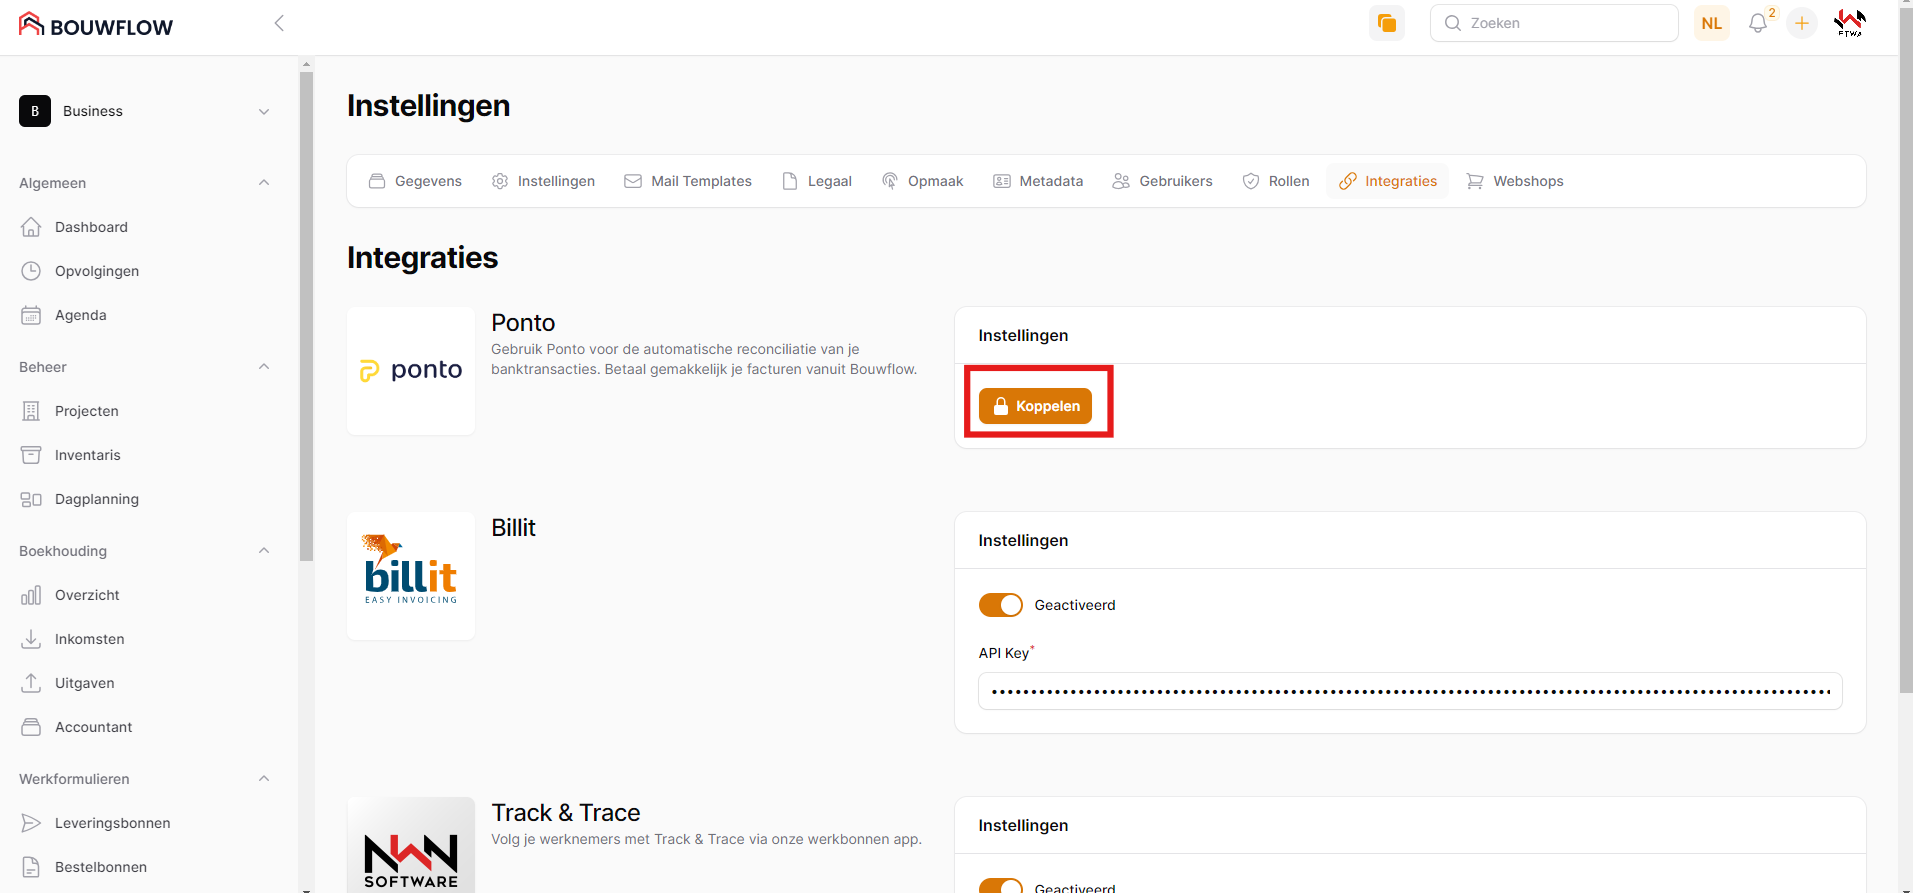Viewport: 1913px width, 893px height.
Task: Open Leveringsbonnen in the sidebar
Action: pos(112,823)
